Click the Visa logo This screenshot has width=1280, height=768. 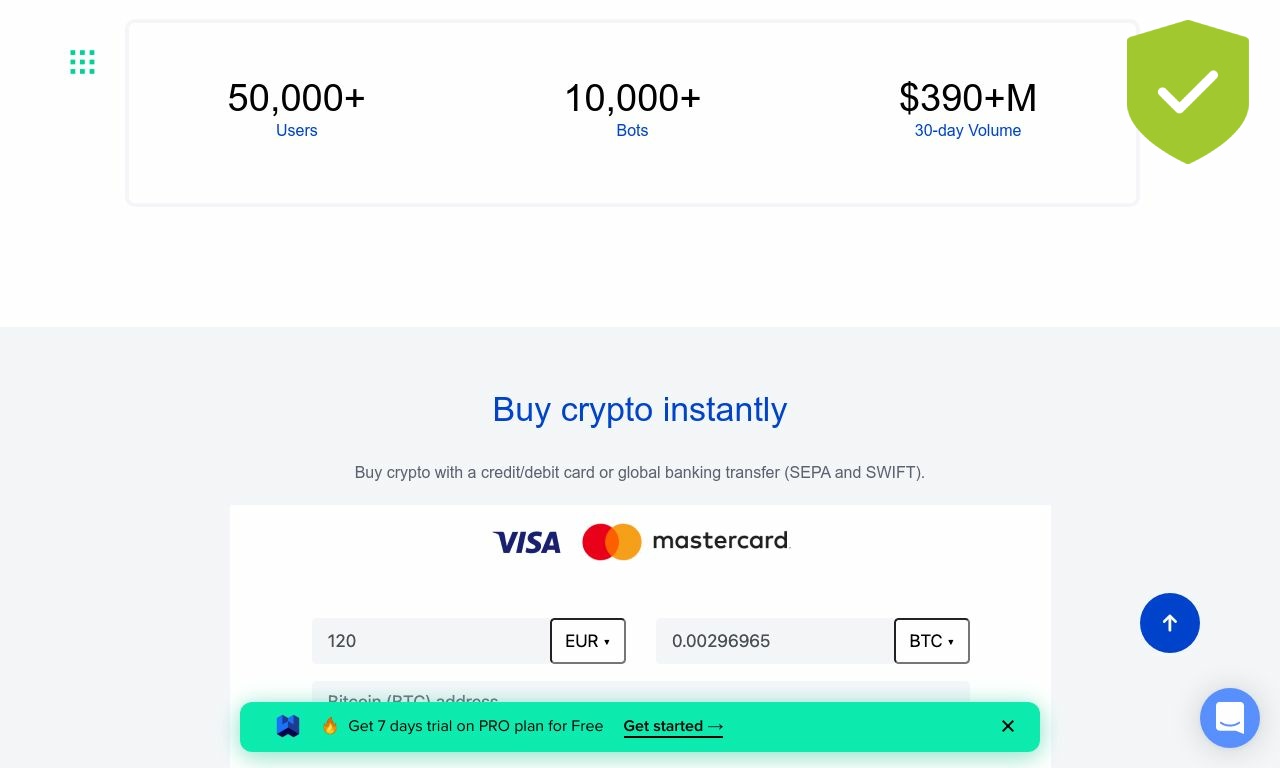[x=527, y=542]
